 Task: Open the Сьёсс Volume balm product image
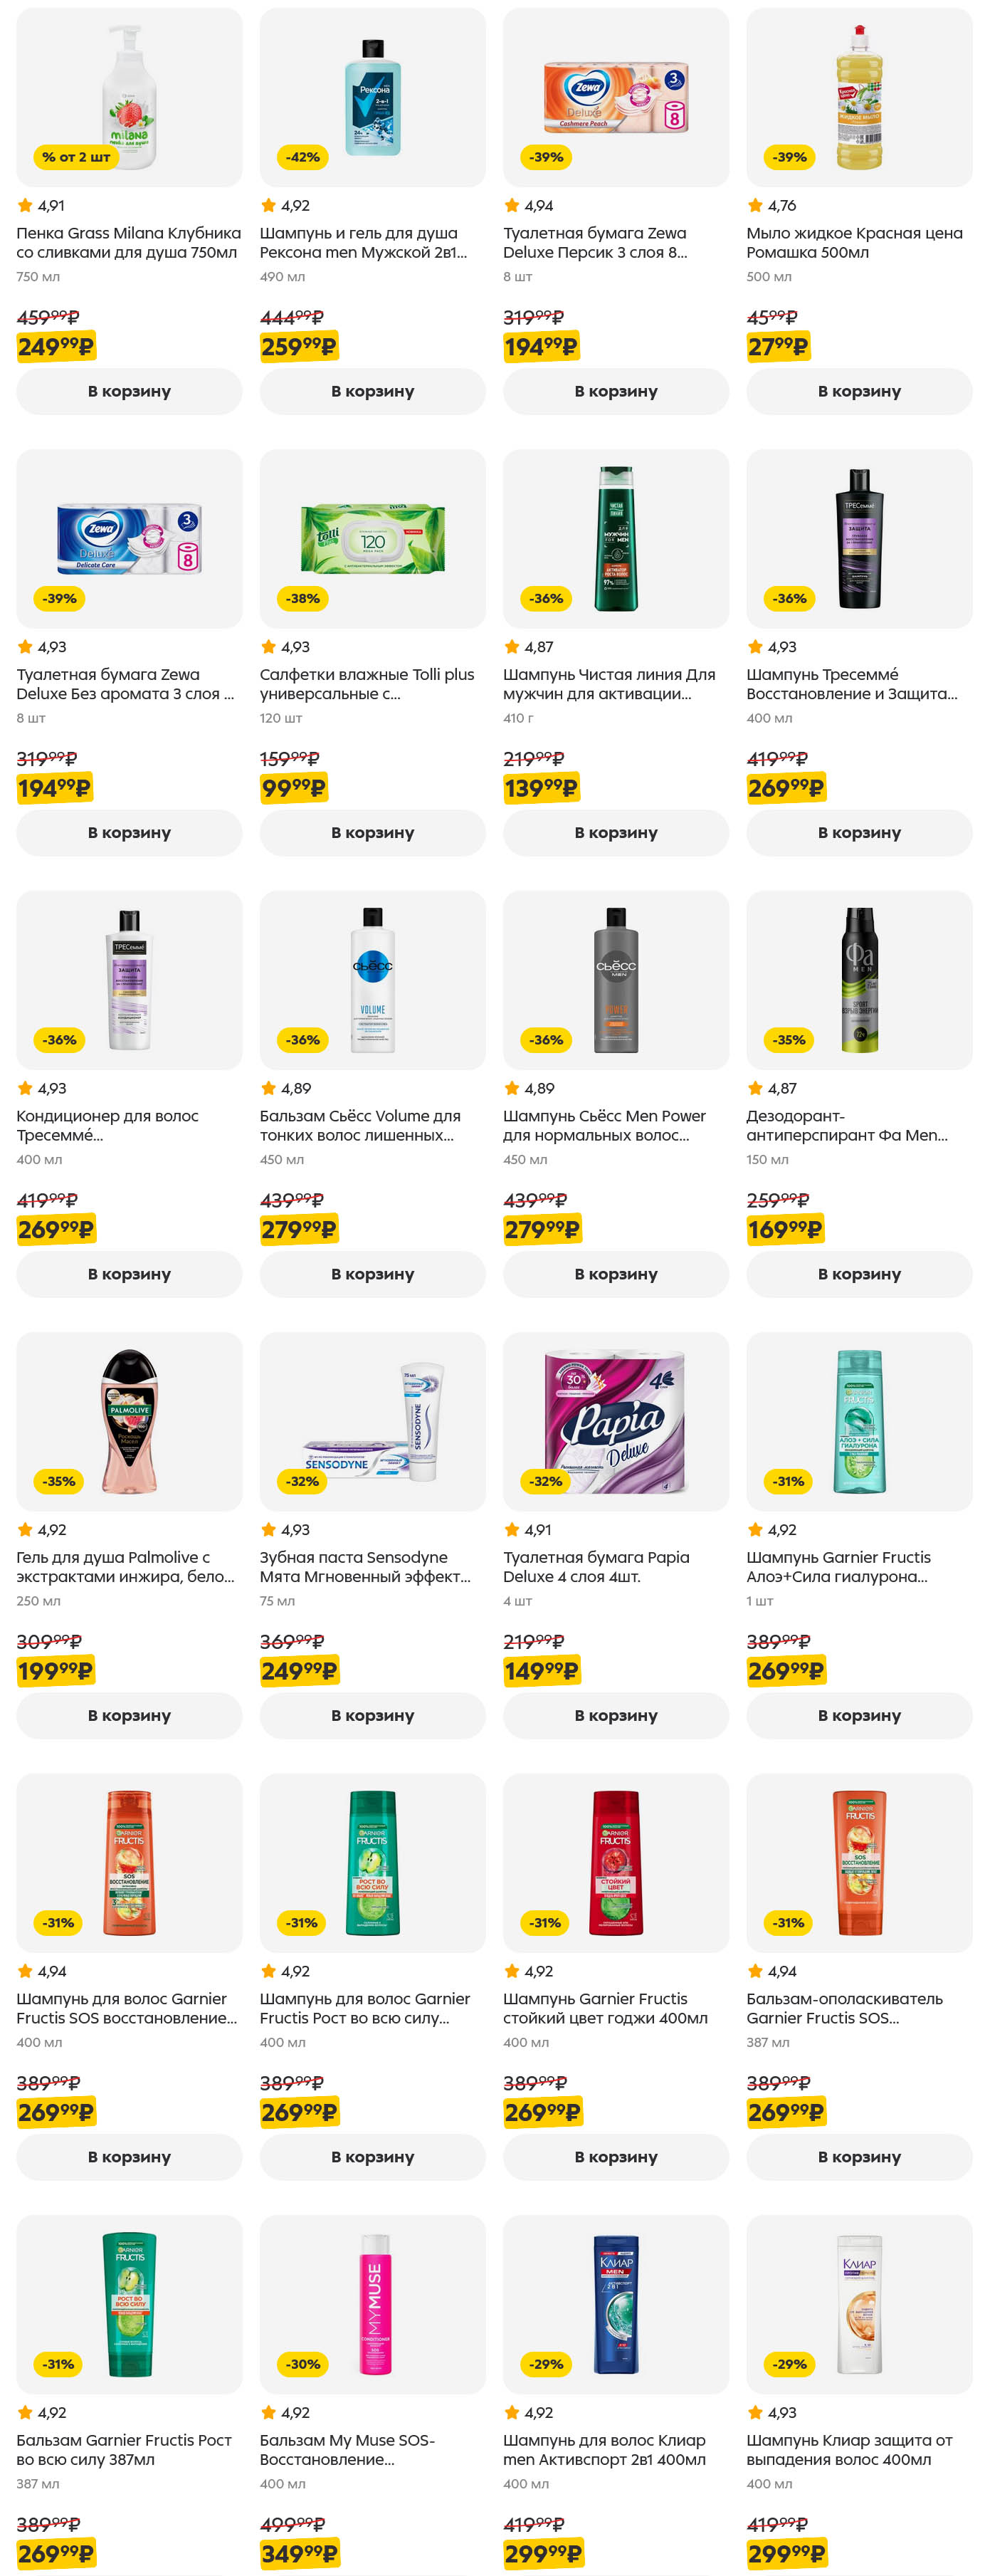(372, 979)
